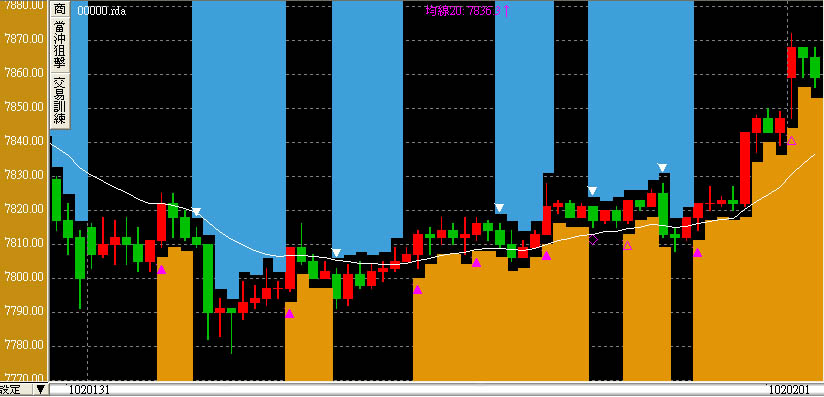The image size is (824, 397).
Task: Select the lowest magenta triangle near 7790
Action: coord(289,313)
